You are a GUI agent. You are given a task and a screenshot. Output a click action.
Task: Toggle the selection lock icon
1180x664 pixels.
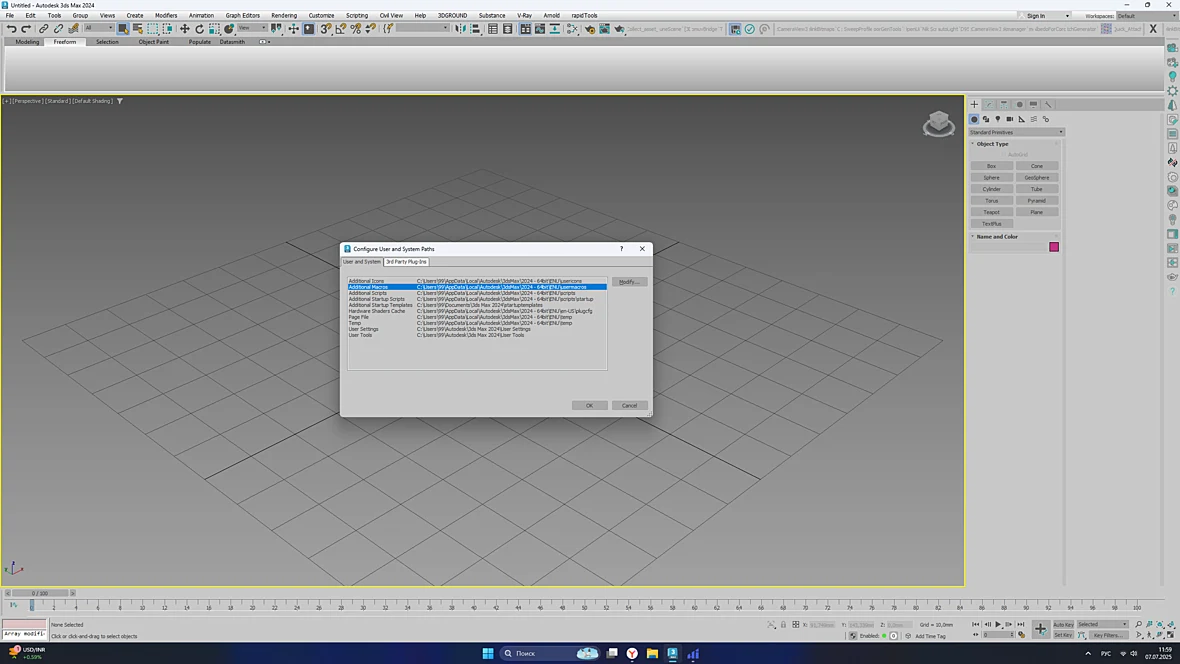783,625
